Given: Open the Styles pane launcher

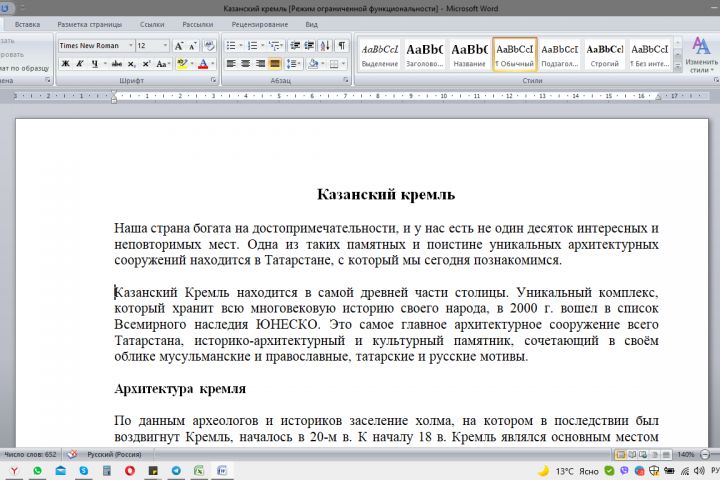Looking at the screenshot, I should point(716,80).
